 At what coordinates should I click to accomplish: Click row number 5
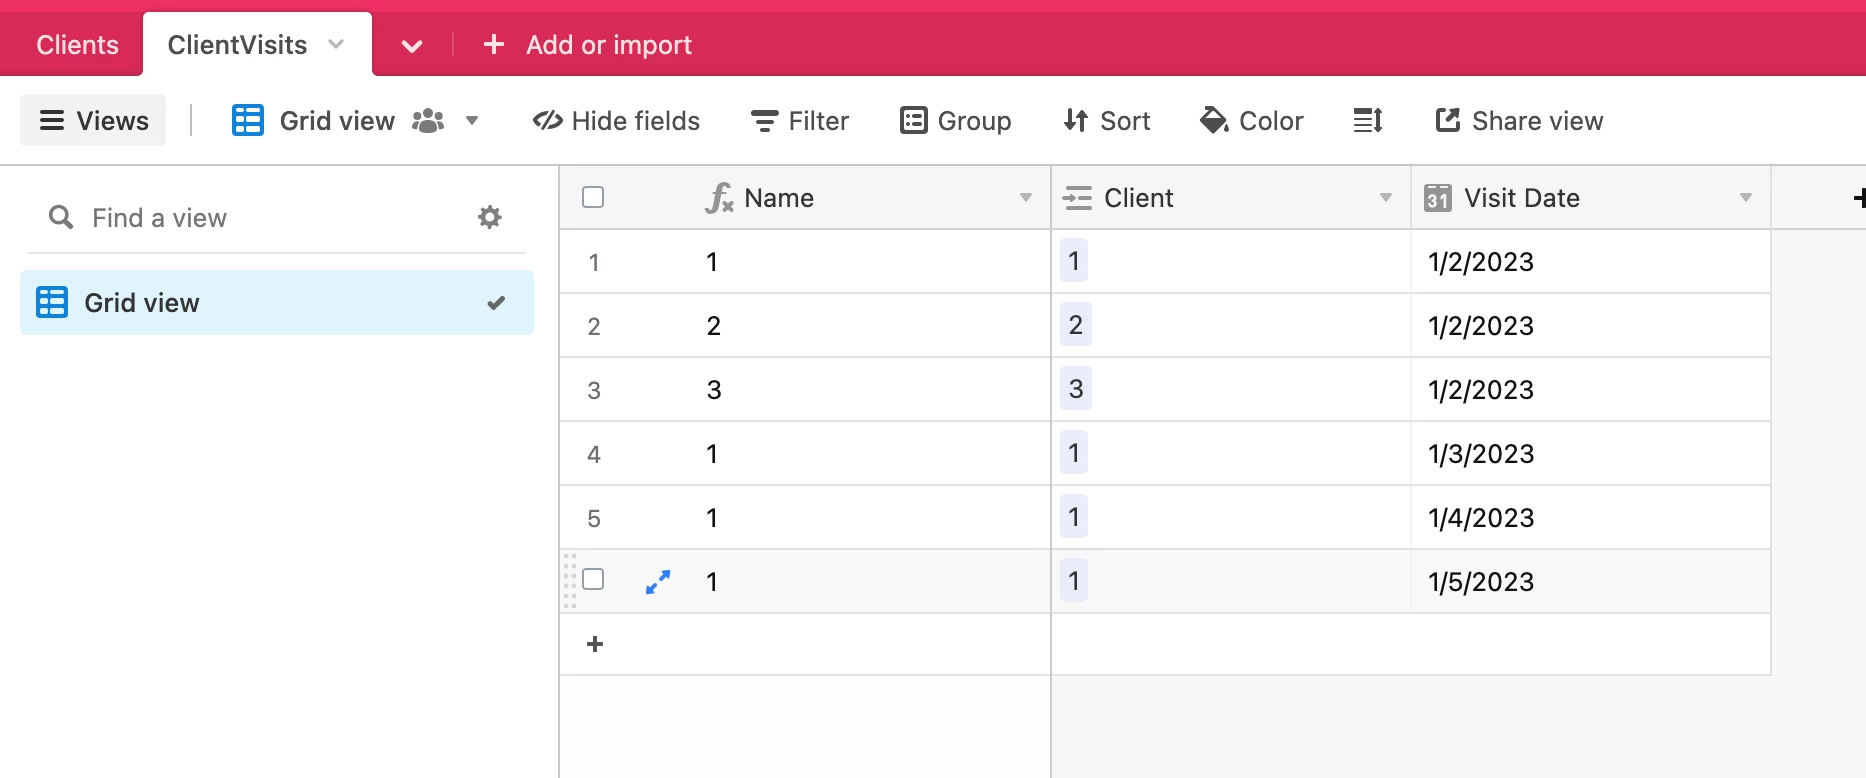pos(594,519)
